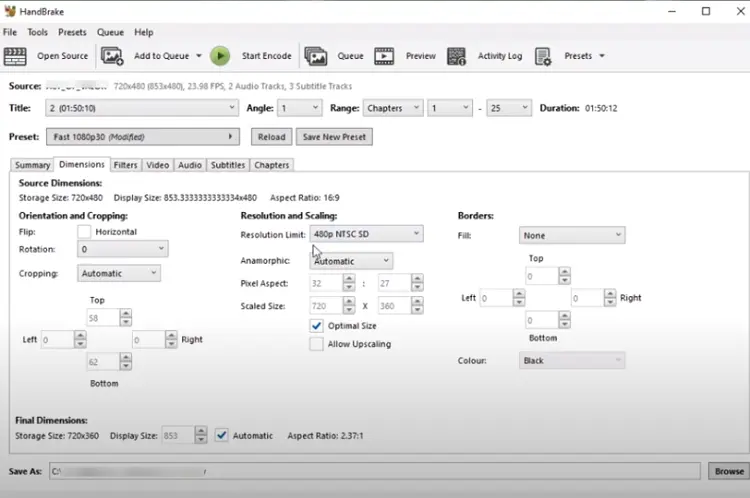Click the Borders Top value field
750x498 pixels.
pos(542,276)
